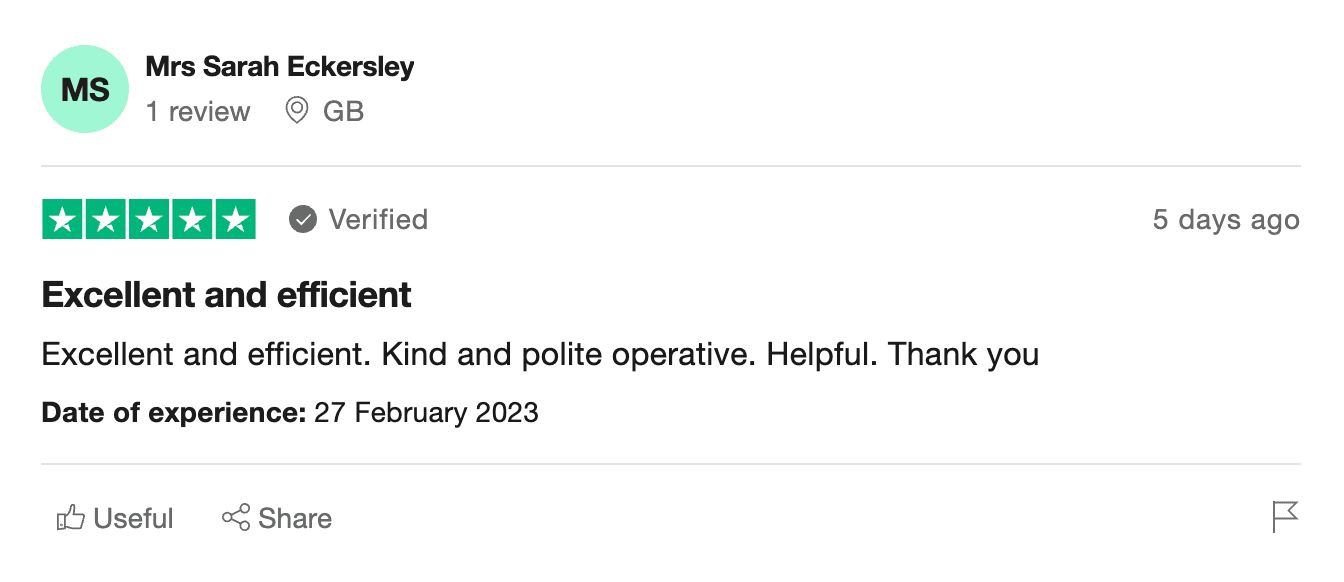Viewport: 1344px width, 582px height.
Task: Click the "Date of experience" line
Action: coord(290,412)
